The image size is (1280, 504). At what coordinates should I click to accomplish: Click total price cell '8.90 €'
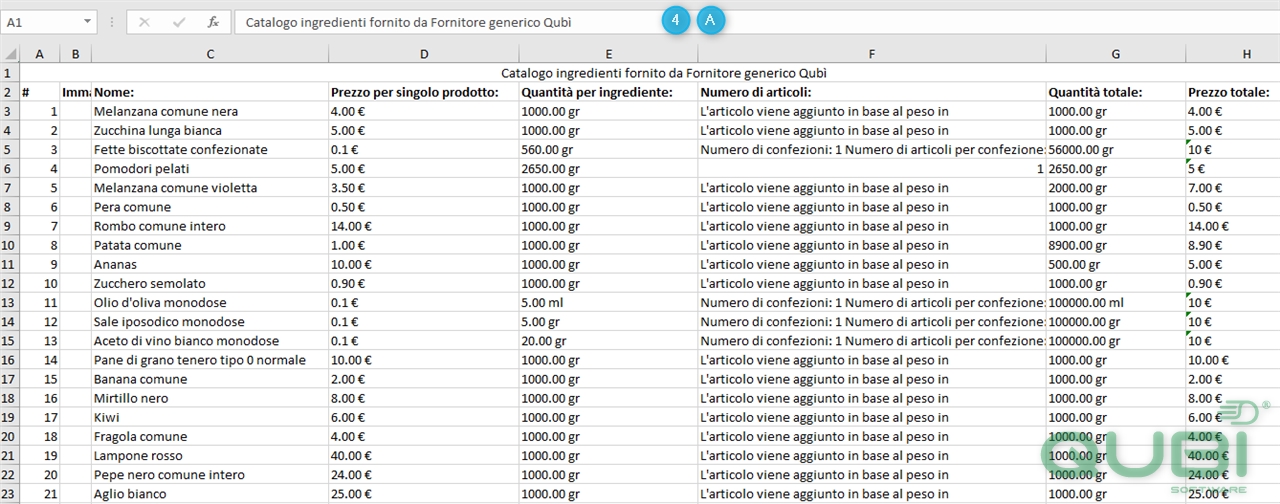click(x=1233, y=245)
